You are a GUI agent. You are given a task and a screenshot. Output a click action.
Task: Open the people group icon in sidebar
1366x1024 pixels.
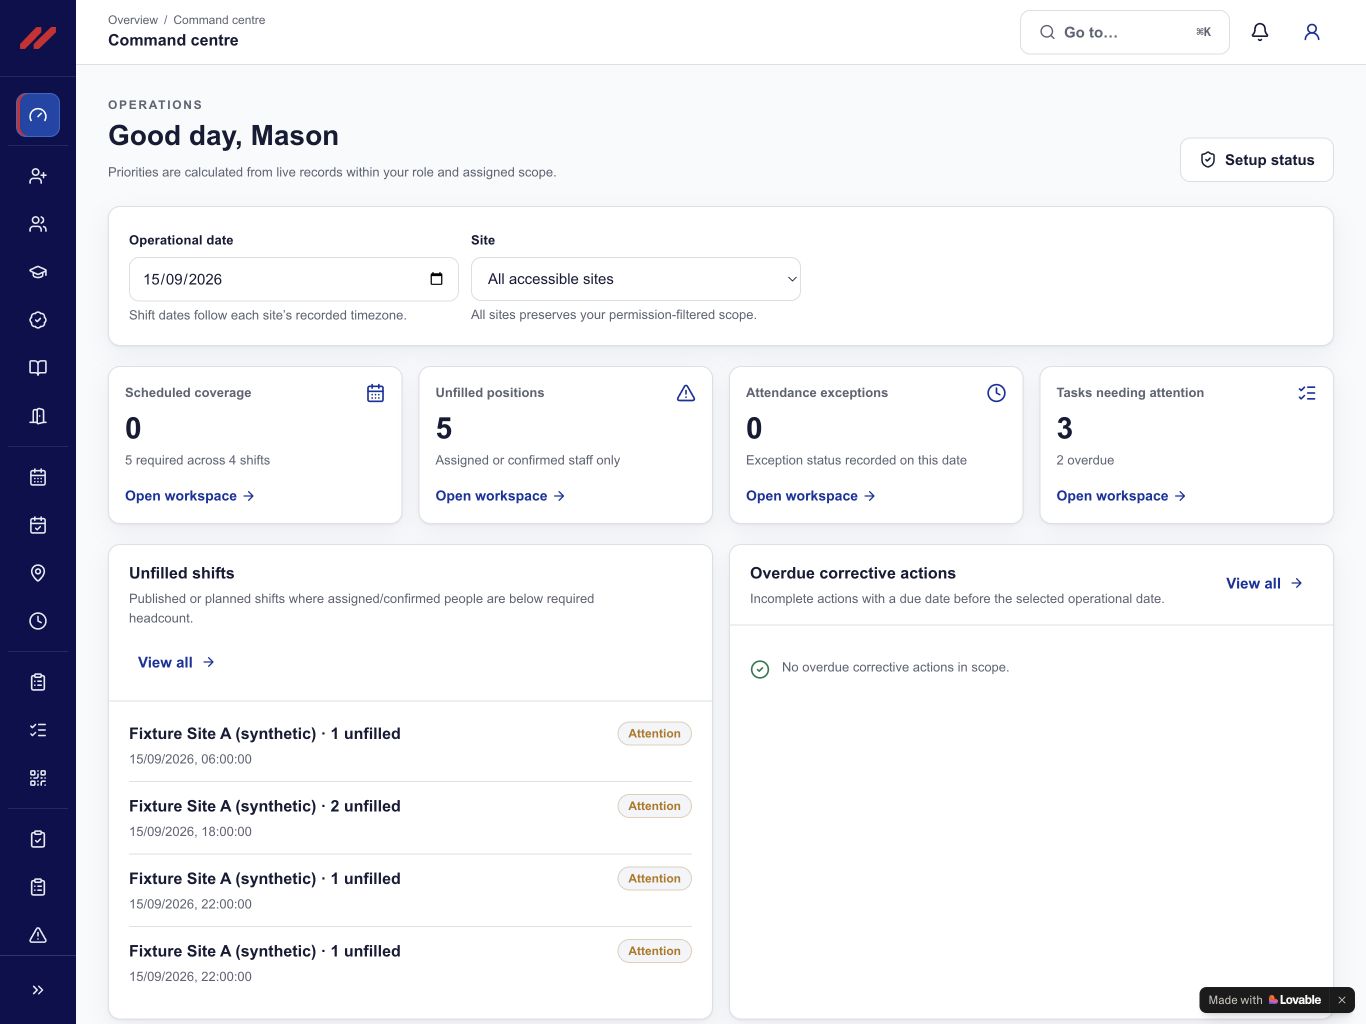(x=38, y=224)
